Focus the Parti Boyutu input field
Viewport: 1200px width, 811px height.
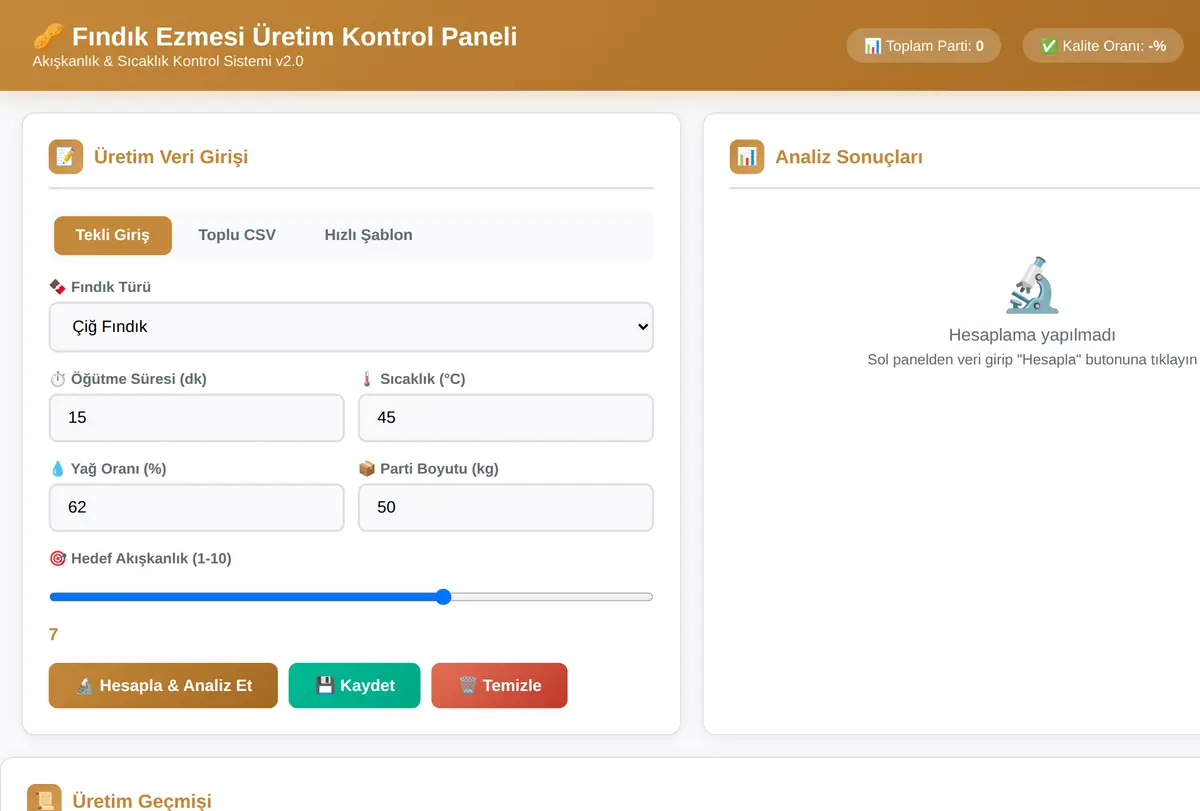click(x=506, y=508)
